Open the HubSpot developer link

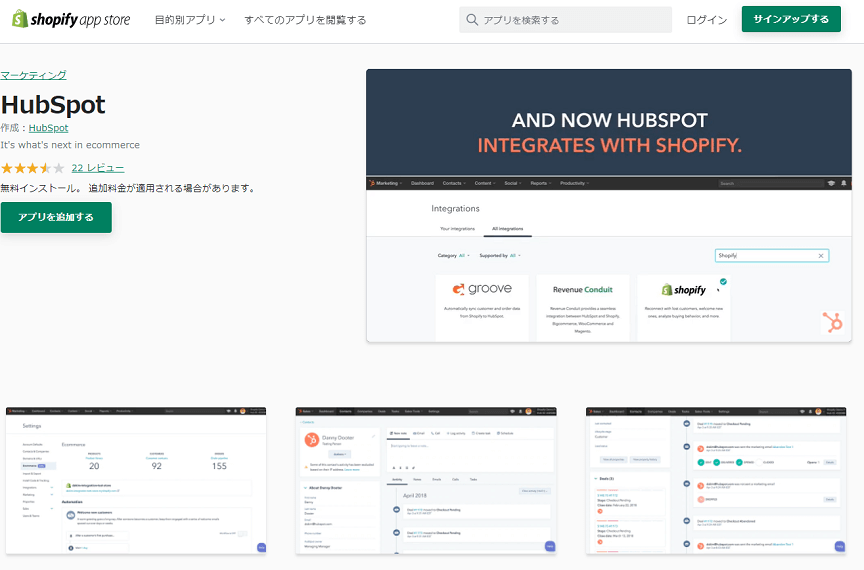pos(48,128)
